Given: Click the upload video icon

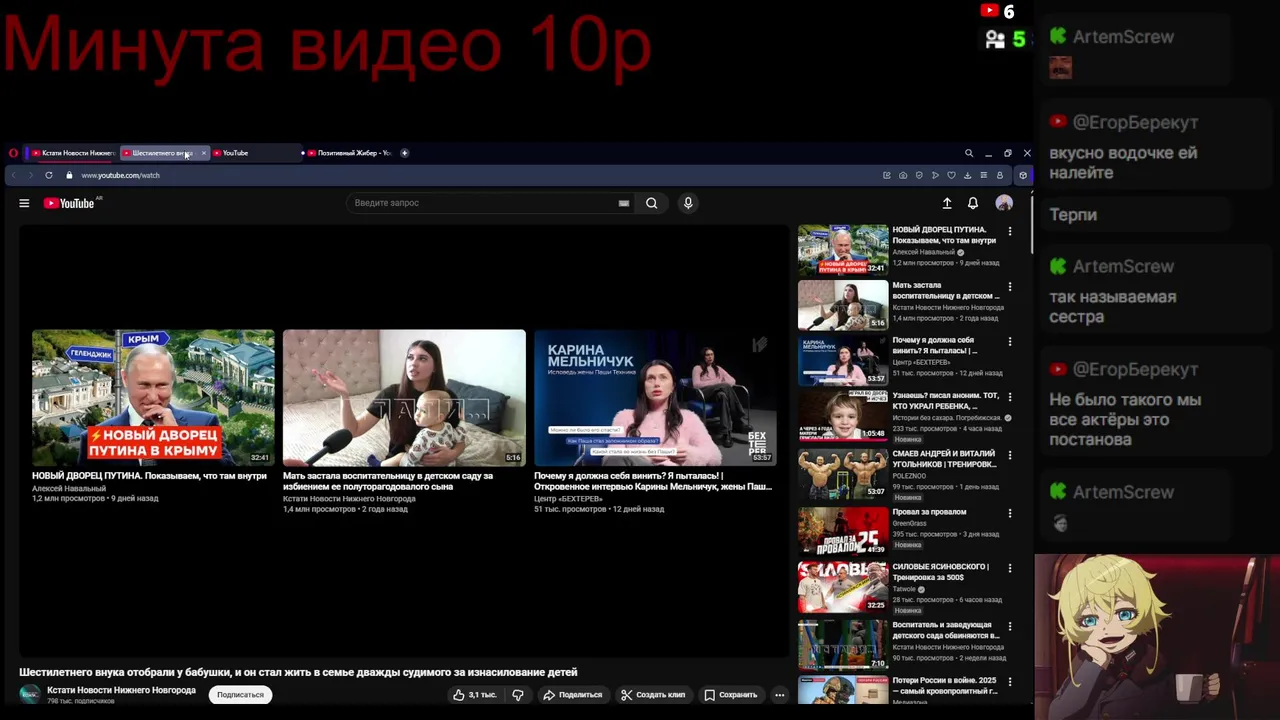Looking at the screenshot, I should (x=947, y=203).
